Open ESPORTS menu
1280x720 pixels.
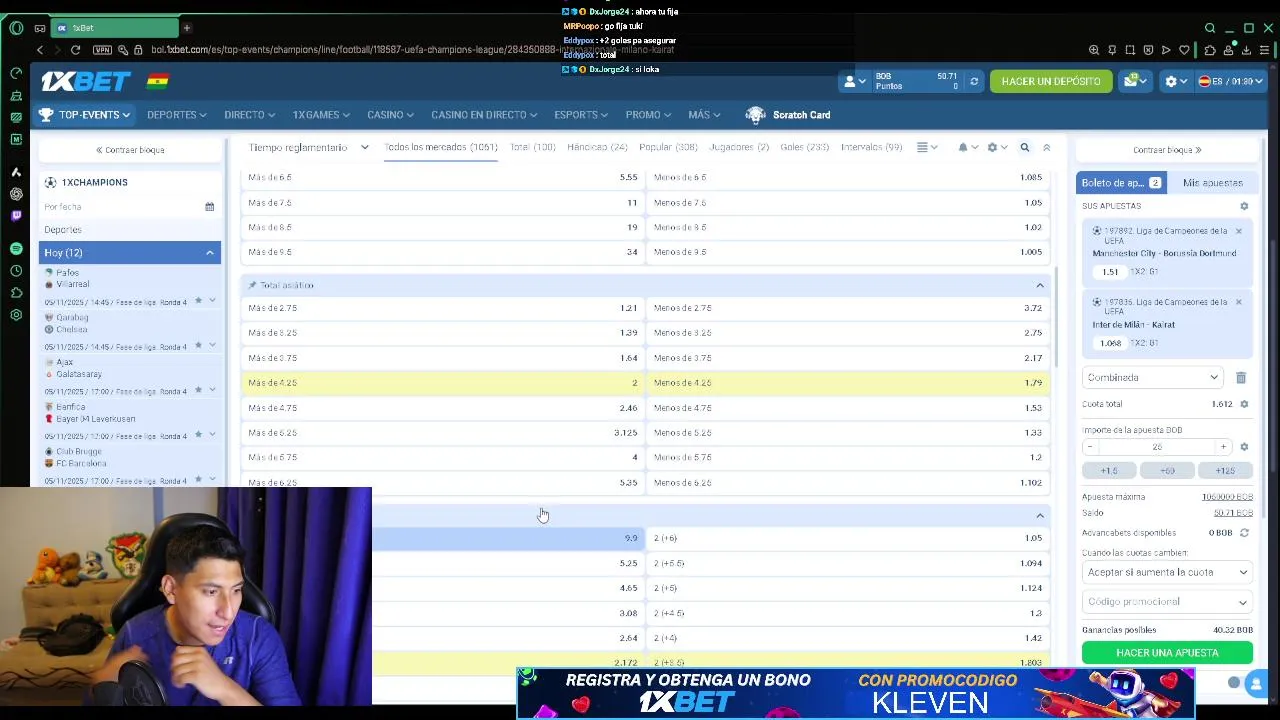[581, 115]
